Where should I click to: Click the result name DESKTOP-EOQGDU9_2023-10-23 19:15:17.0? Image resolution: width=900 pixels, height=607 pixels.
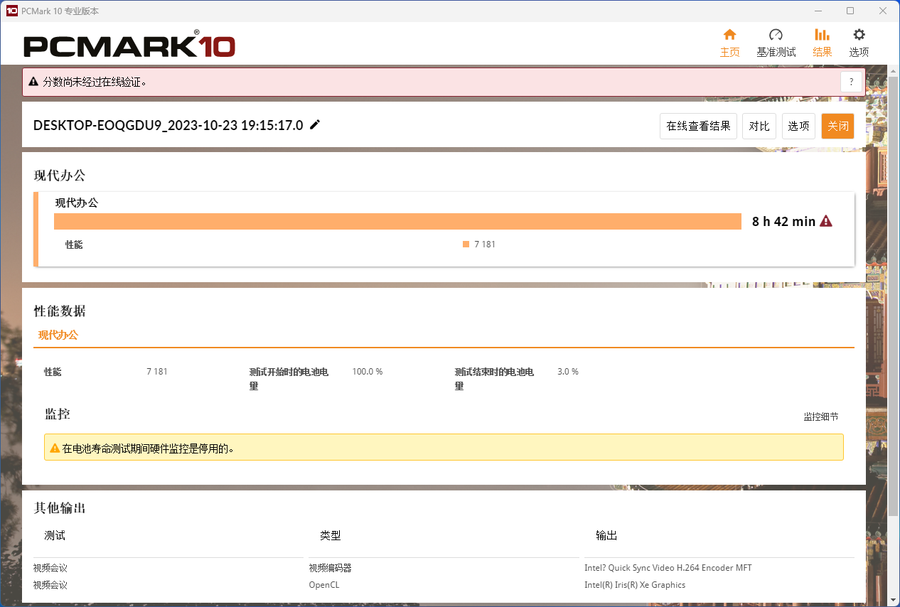[168, 126]
